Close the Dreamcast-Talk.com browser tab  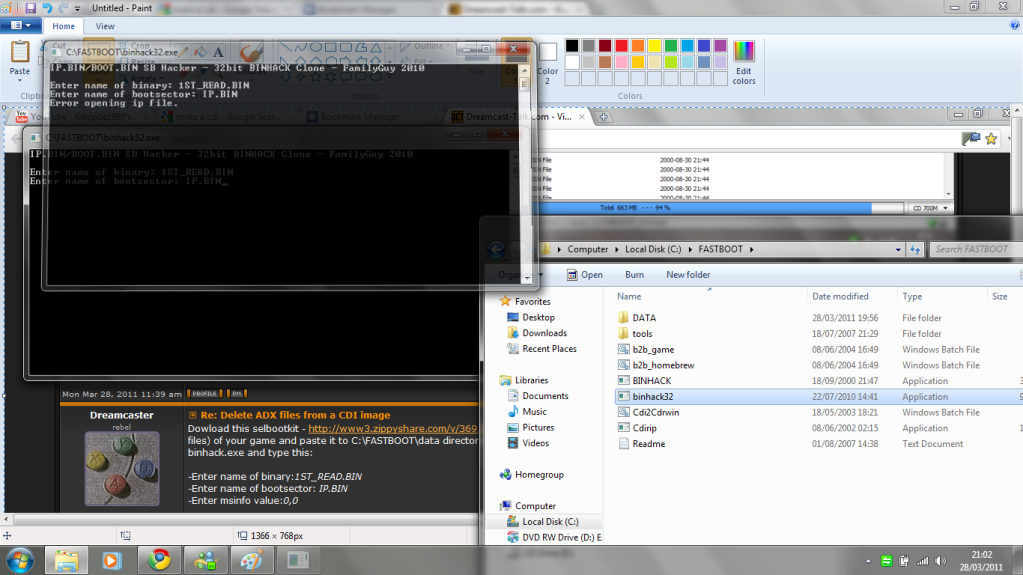tap(582, 117)
